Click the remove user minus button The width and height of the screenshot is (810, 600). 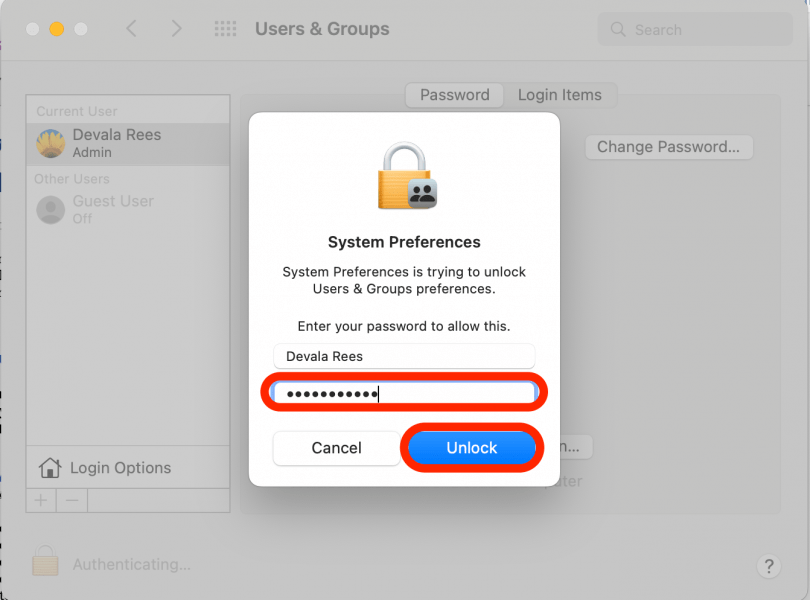click(x=71, y=500)
